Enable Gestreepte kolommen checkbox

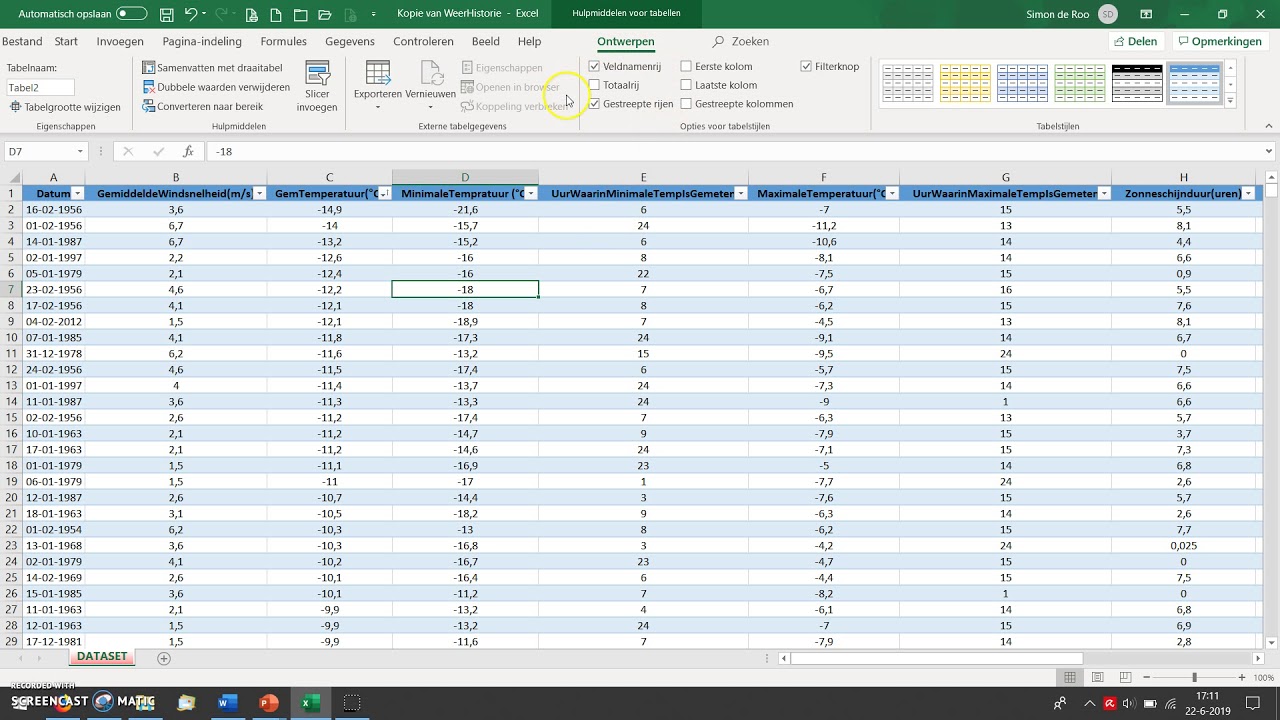[686, 104]
